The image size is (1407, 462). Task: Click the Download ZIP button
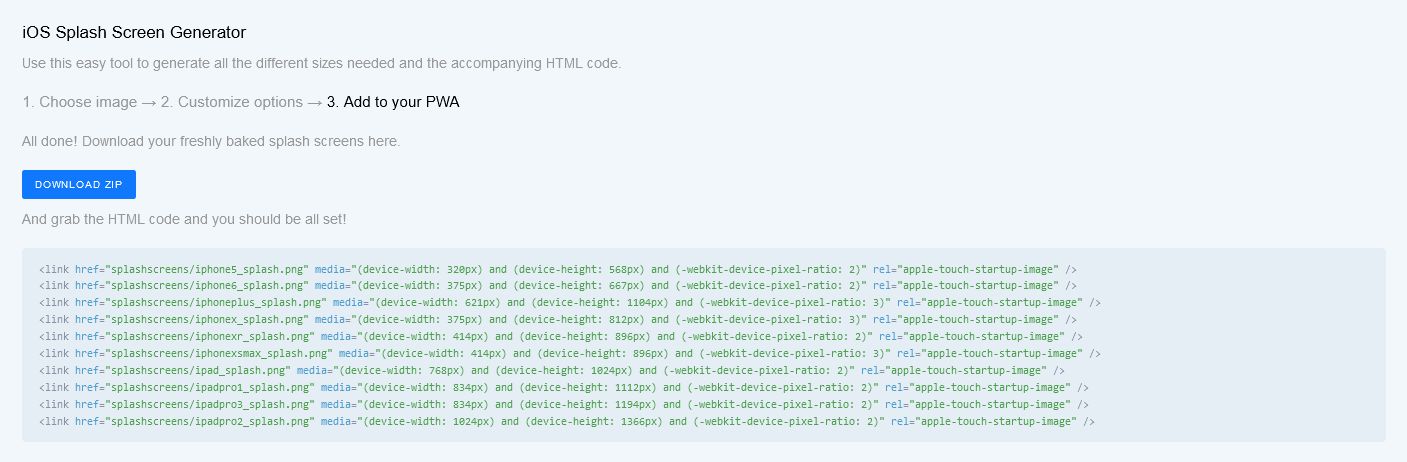pos(79,185)
